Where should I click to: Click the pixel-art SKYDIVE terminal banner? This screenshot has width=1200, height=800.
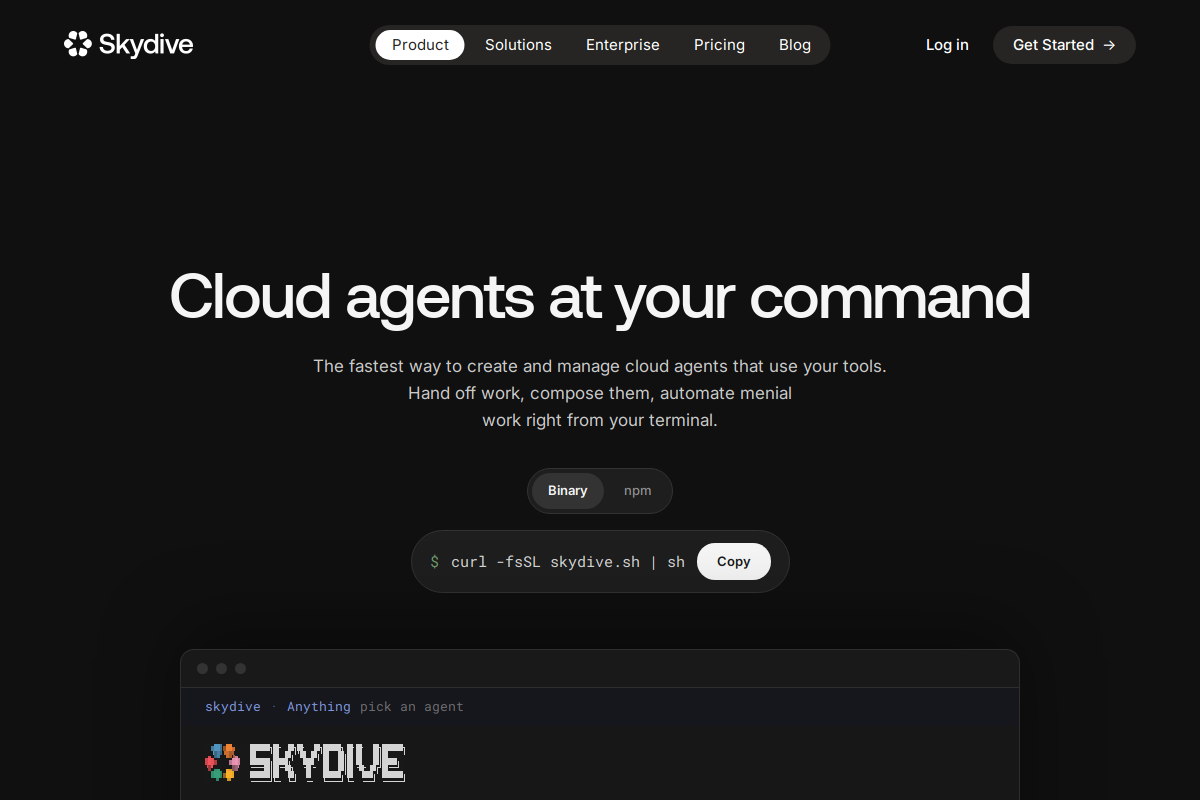(327, 763)
